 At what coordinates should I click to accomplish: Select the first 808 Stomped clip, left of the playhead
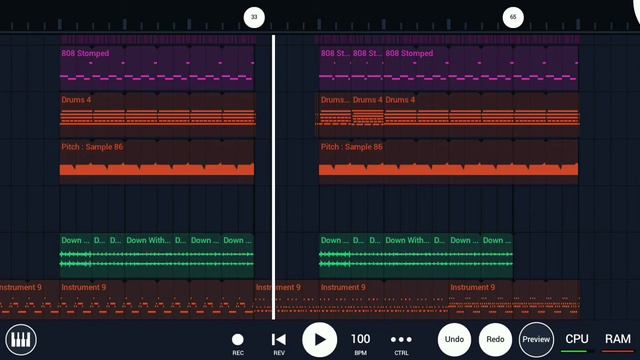click(x=157, y=68)
